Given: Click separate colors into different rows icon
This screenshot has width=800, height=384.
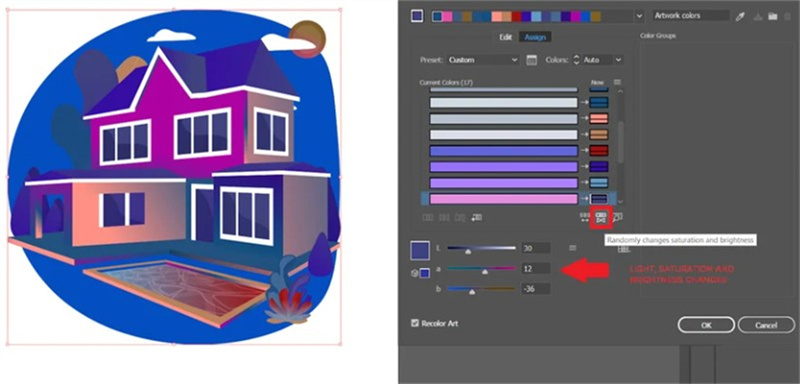Looking at the screenshot, I should (x=444, y=218).
